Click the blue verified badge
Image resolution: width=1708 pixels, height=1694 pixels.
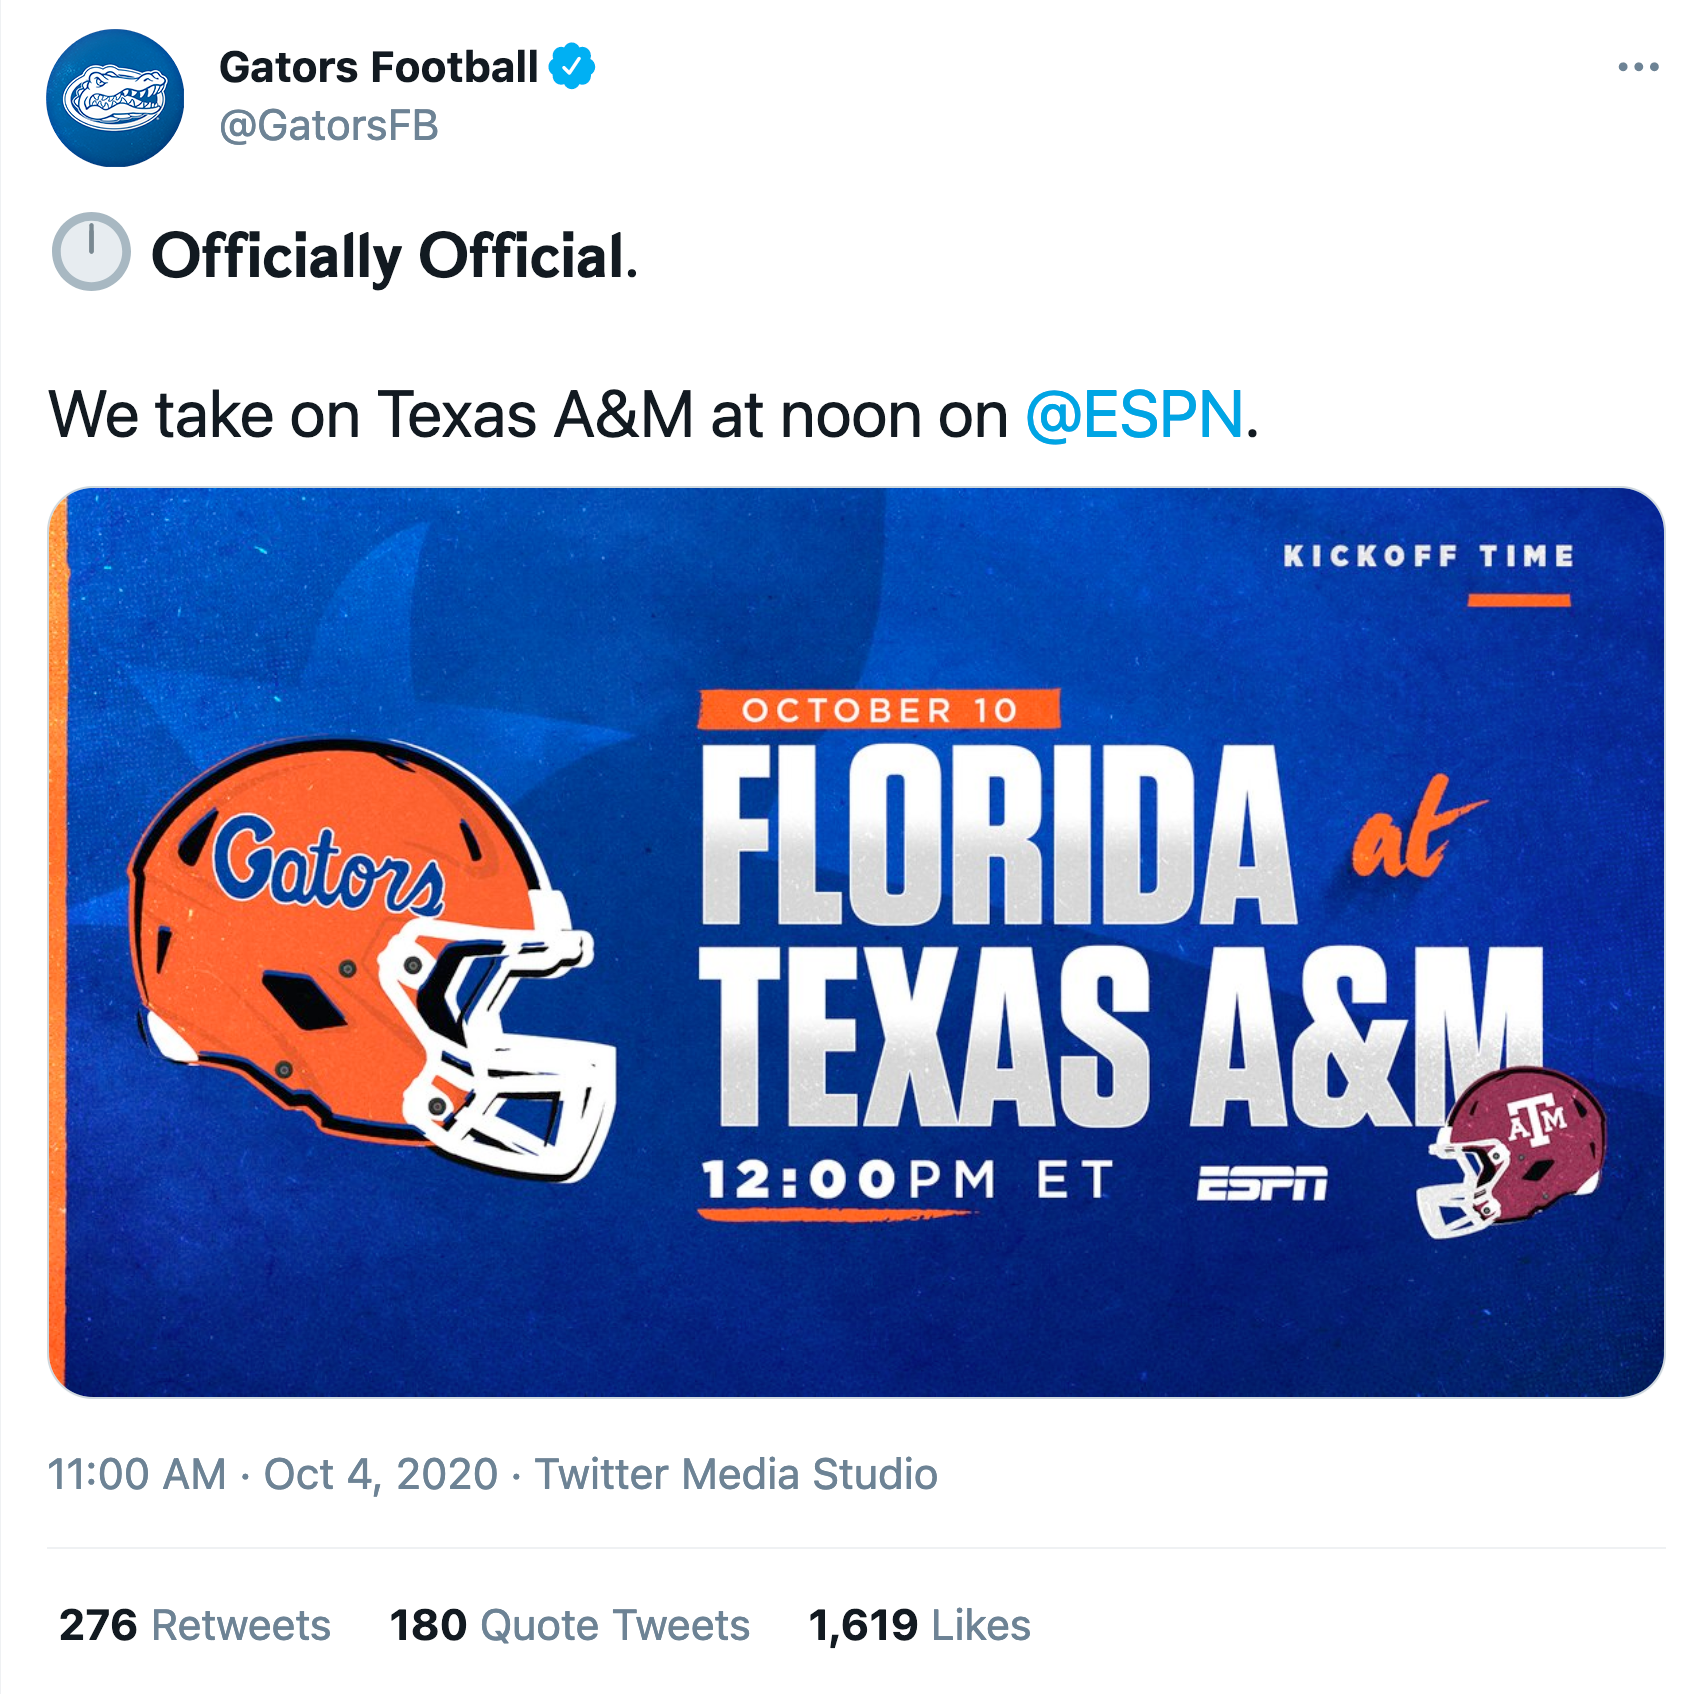[x=572, y=67]
